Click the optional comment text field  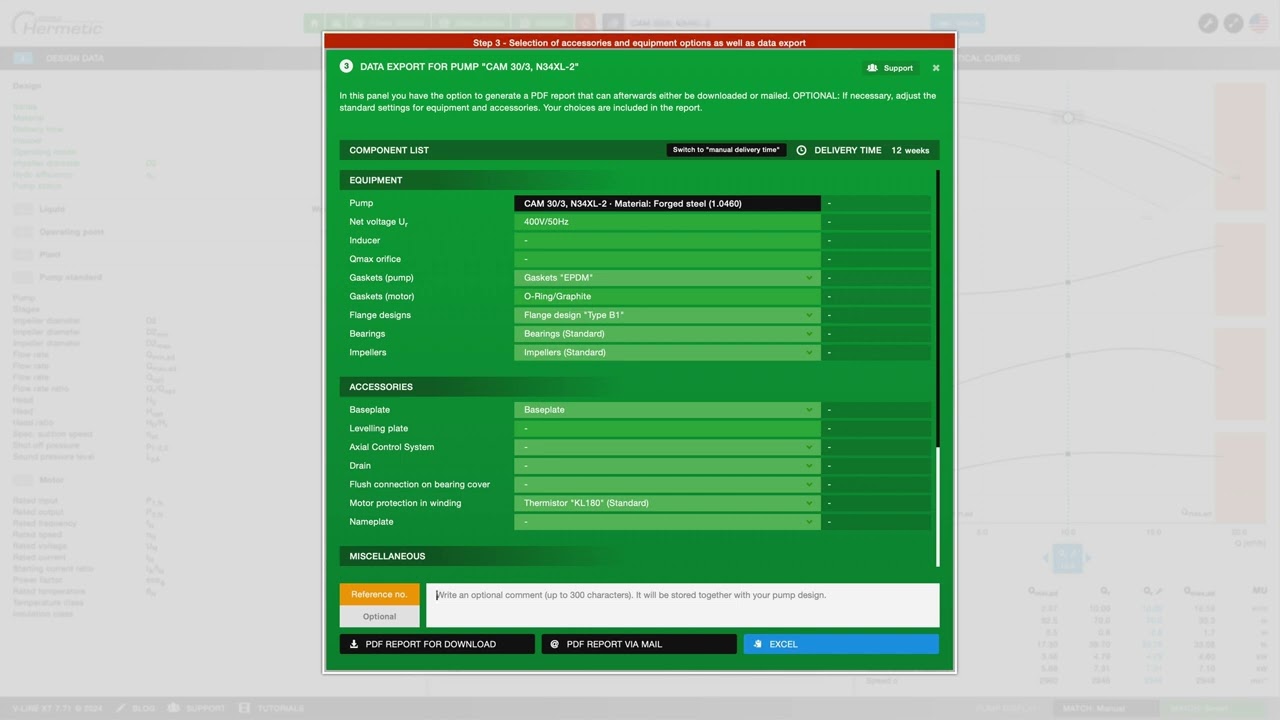tap(683, 605)
